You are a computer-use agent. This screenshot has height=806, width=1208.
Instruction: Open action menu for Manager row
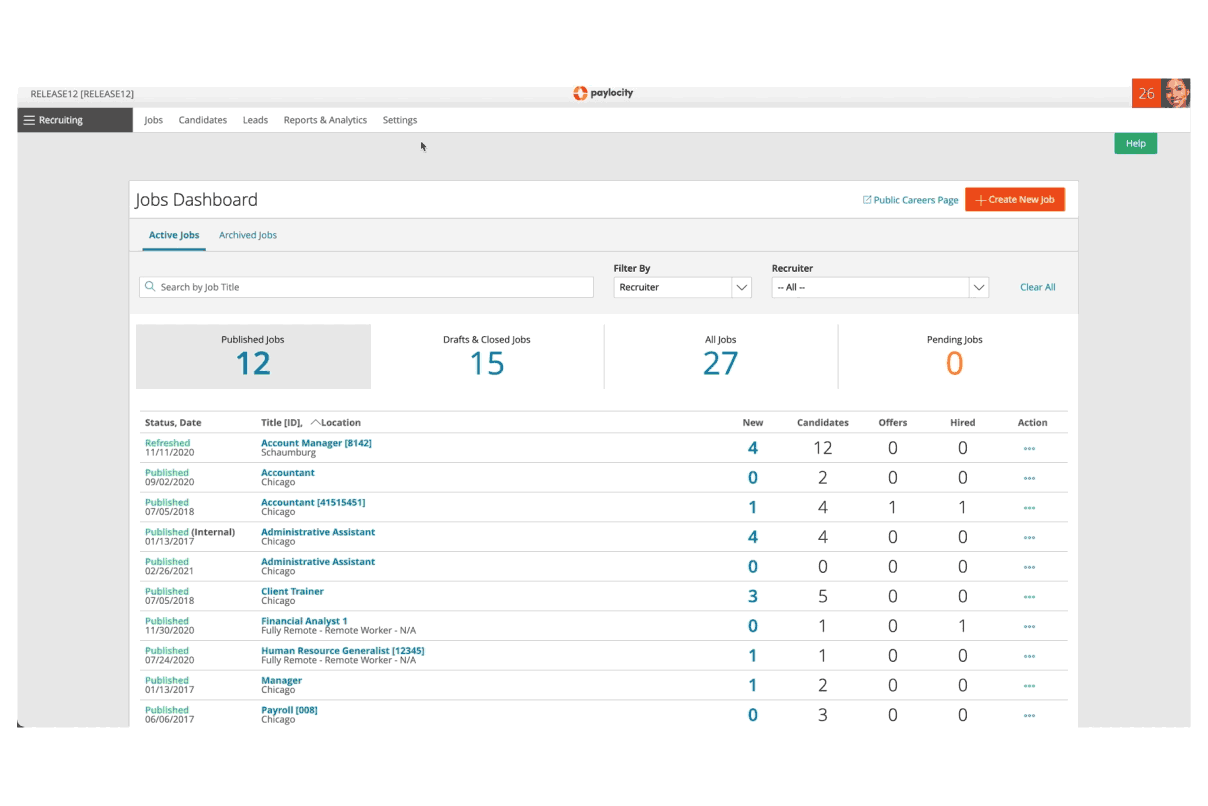point(1029,686)
